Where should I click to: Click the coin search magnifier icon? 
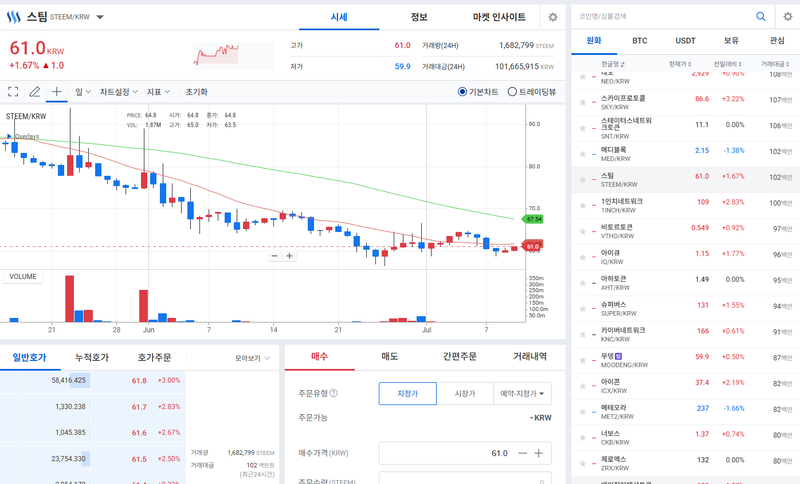point(761,16)
